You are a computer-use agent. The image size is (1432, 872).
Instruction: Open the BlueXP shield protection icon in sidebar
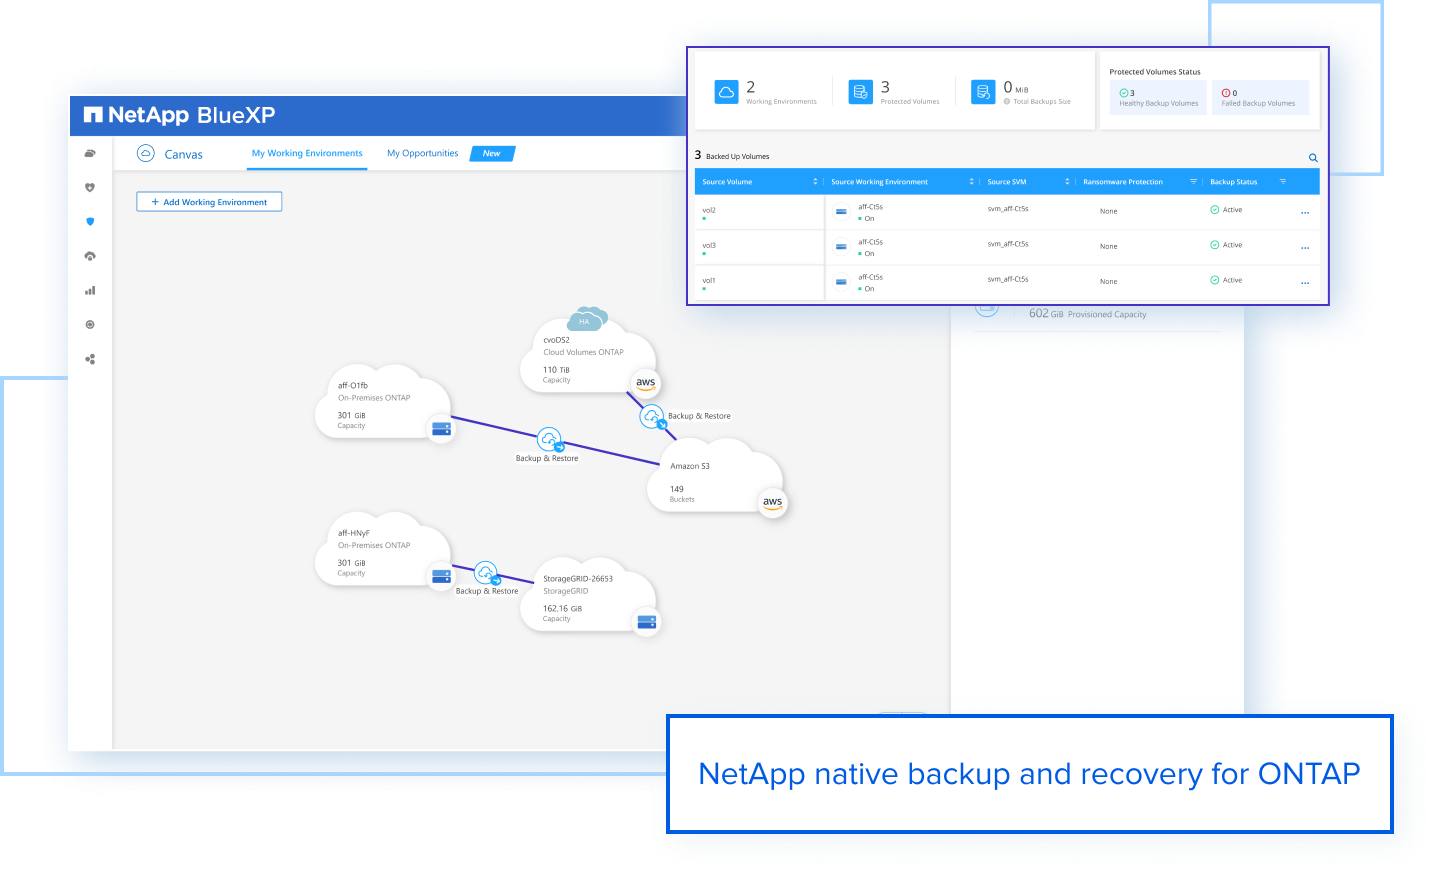90,222
